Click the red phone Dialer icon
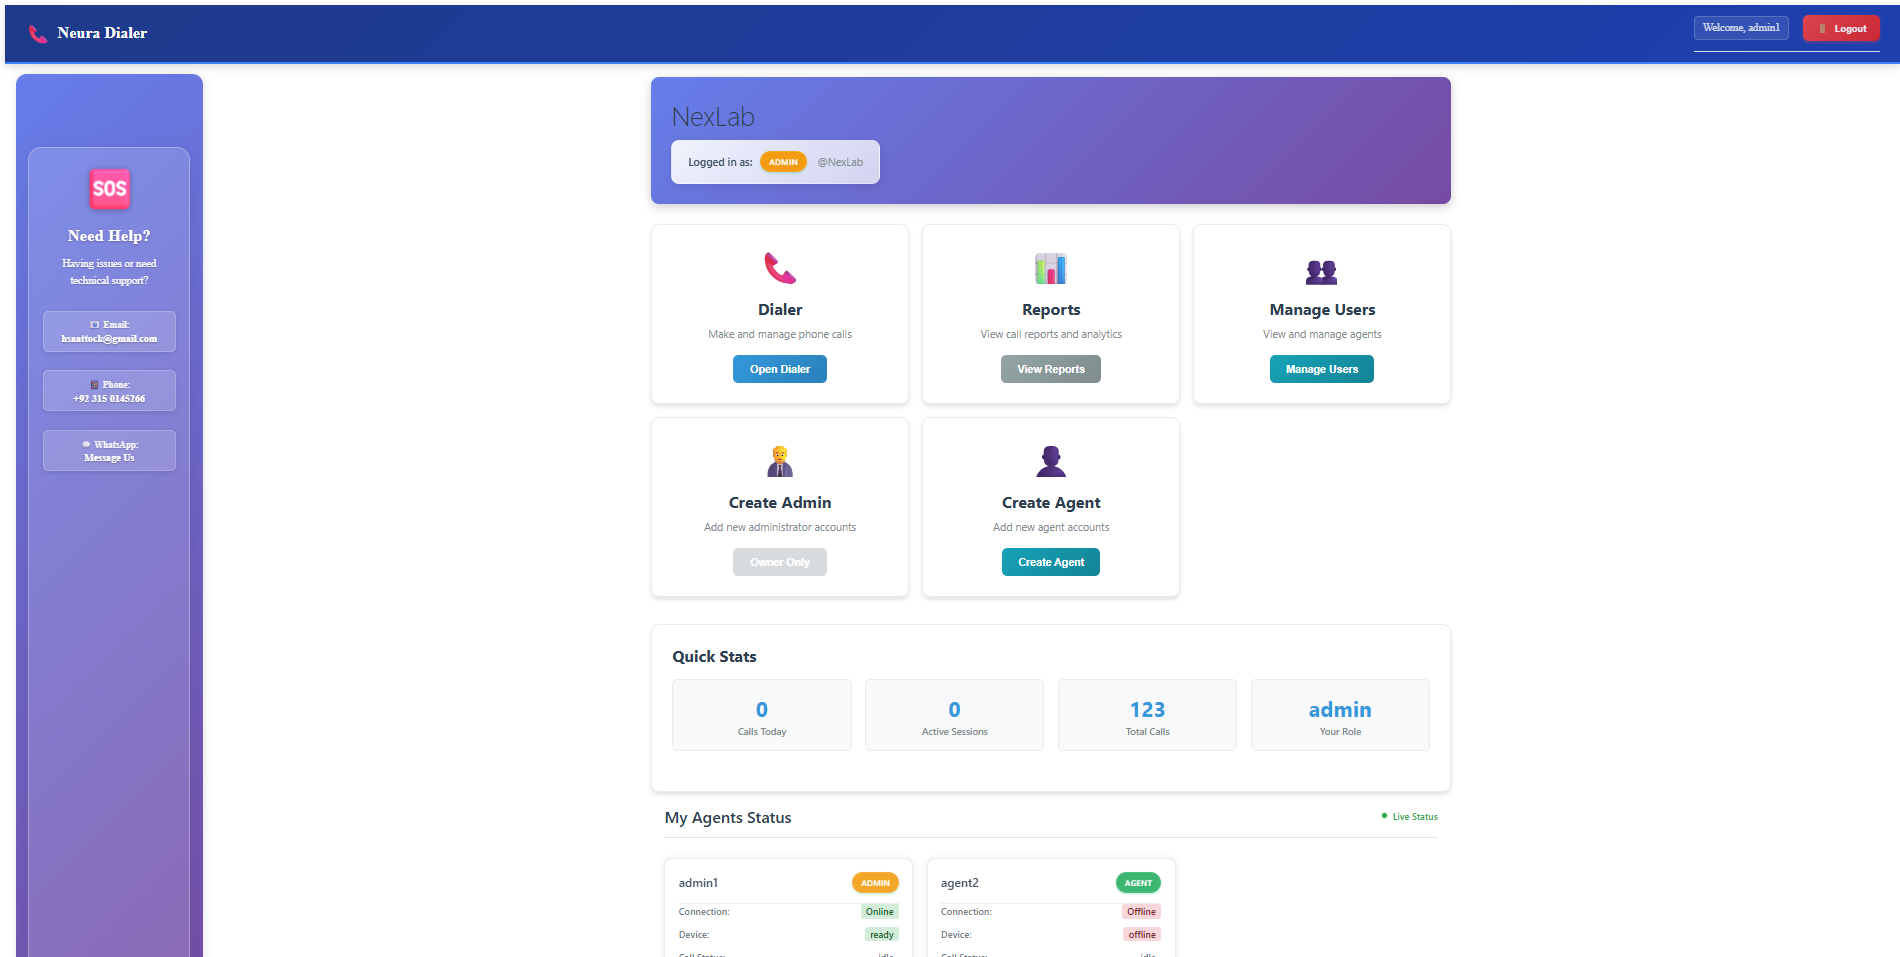Image resolution: width=1900 pixels, height=957 pixels. click(x=780, y=268)
